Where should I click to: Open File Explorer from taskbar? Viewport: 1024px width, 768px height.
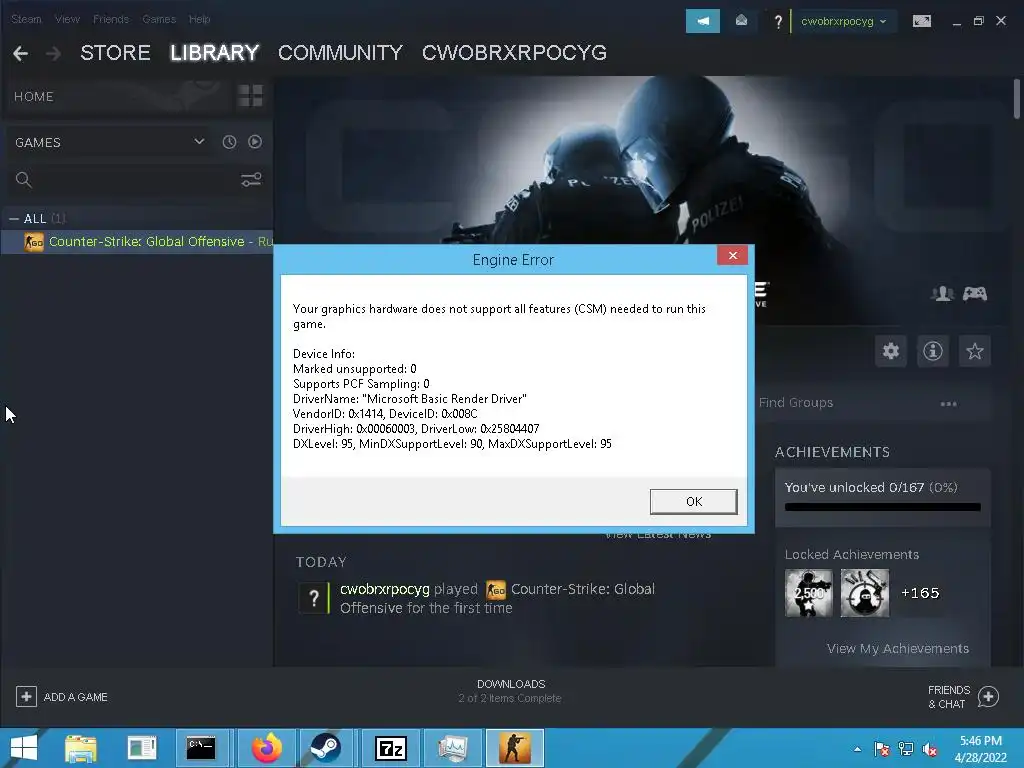coord(81,748)
